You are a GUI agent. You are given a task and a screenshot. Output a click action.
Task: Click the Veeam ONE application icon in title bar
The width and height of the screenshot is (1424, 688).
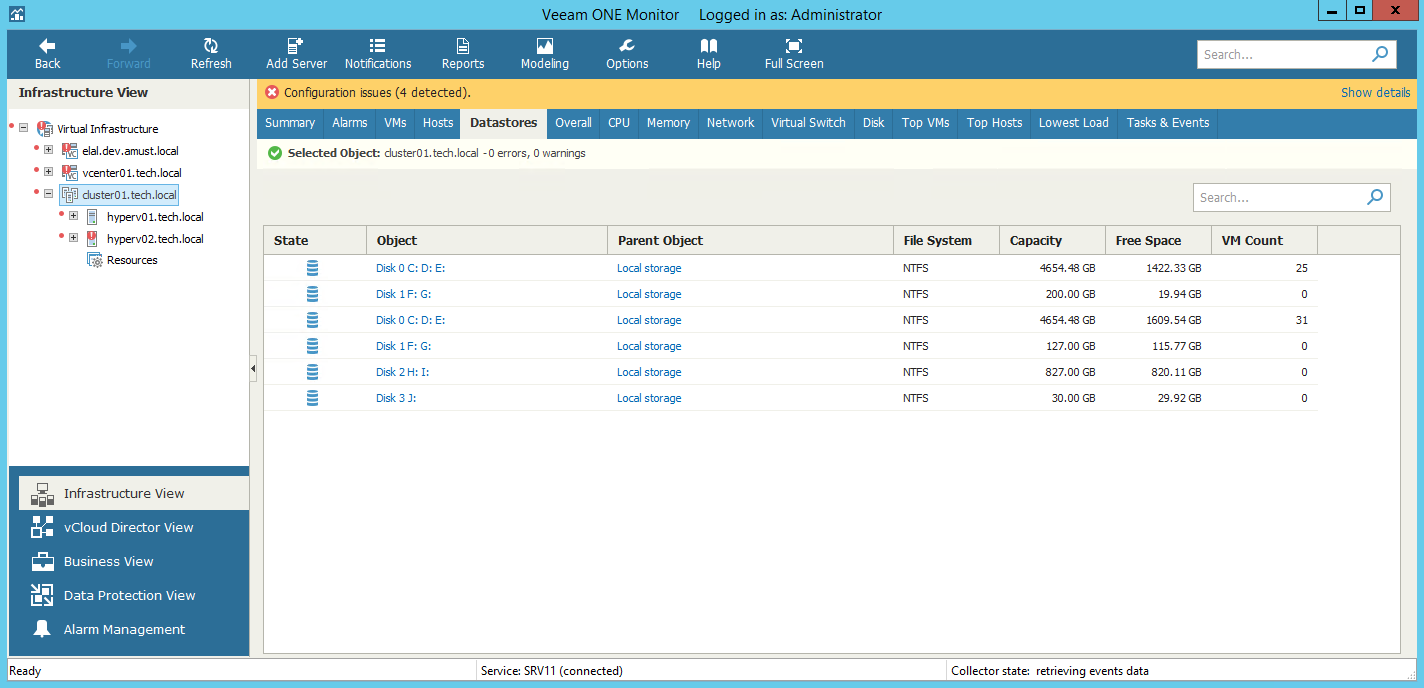click(x=17, y=14)
